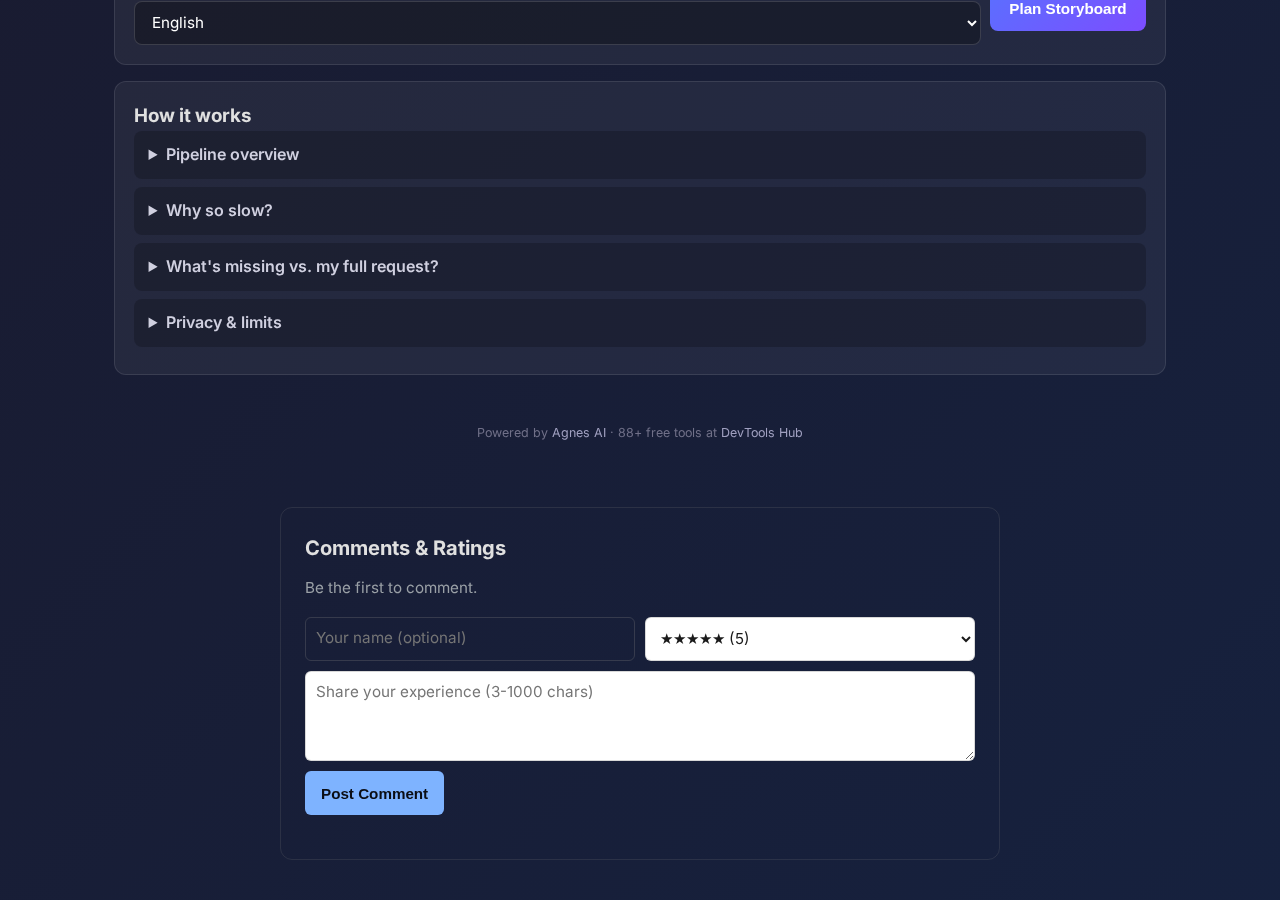This screenshot has height=900, width=1280.
Task: Click the How it works heading
Action: click(193, 115)
